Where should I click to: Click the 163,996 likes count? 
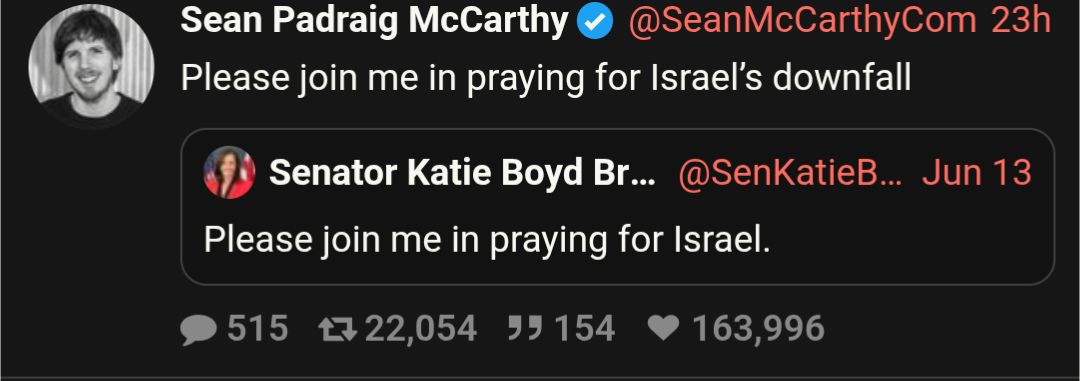click(758, 329)
